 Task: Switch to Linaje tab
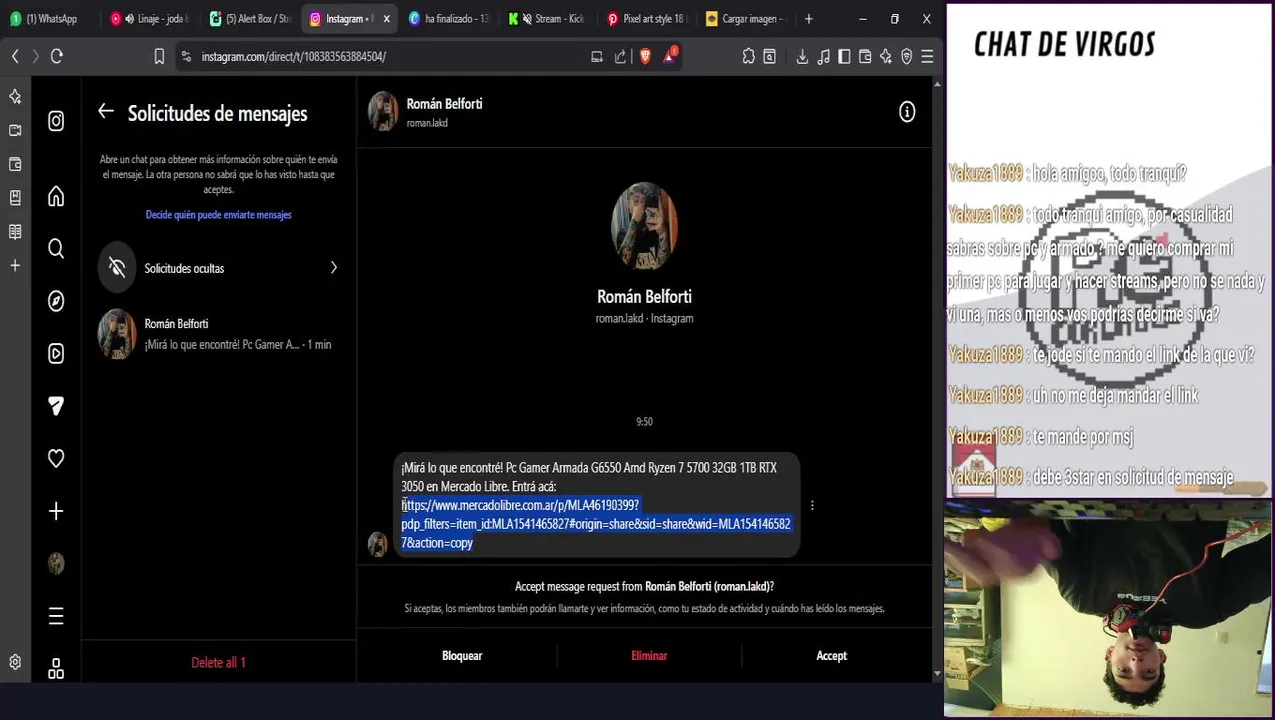pyautogui.click(x=150, y=19)
